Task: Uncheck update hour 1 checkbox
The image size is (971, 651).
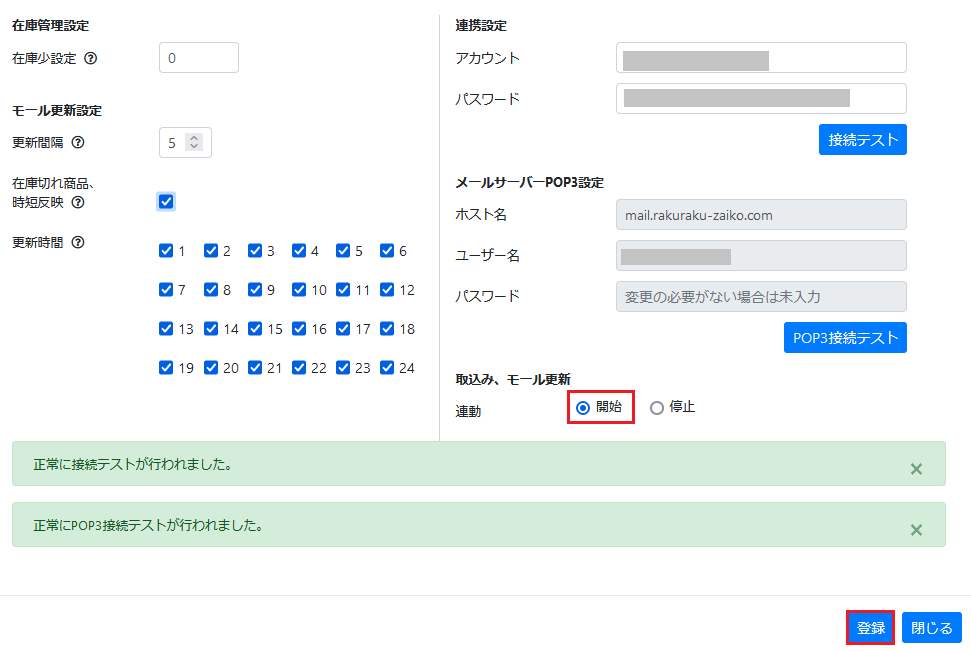Action: pyautogui.click(x=165, y=250)
